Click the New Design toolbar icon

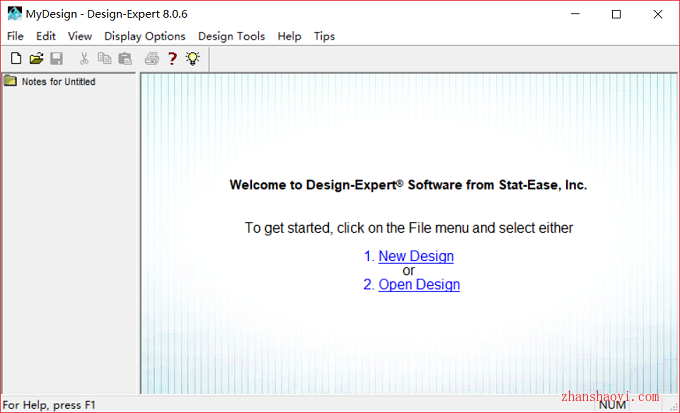tap(16, 58)
